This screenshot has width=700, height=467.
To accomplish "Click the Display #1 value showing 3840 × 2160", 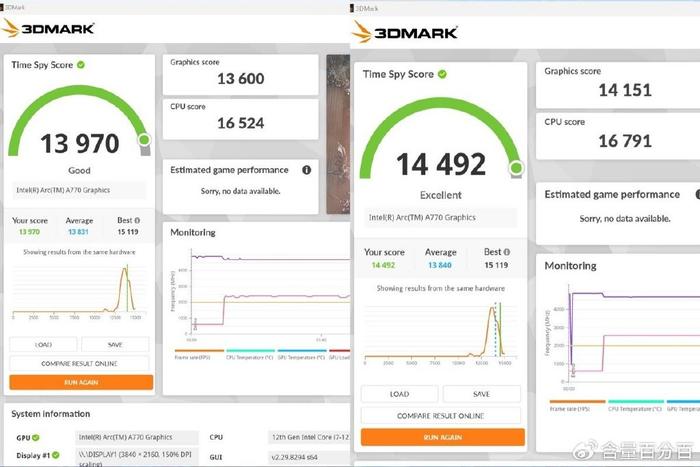I will point(135,458).
